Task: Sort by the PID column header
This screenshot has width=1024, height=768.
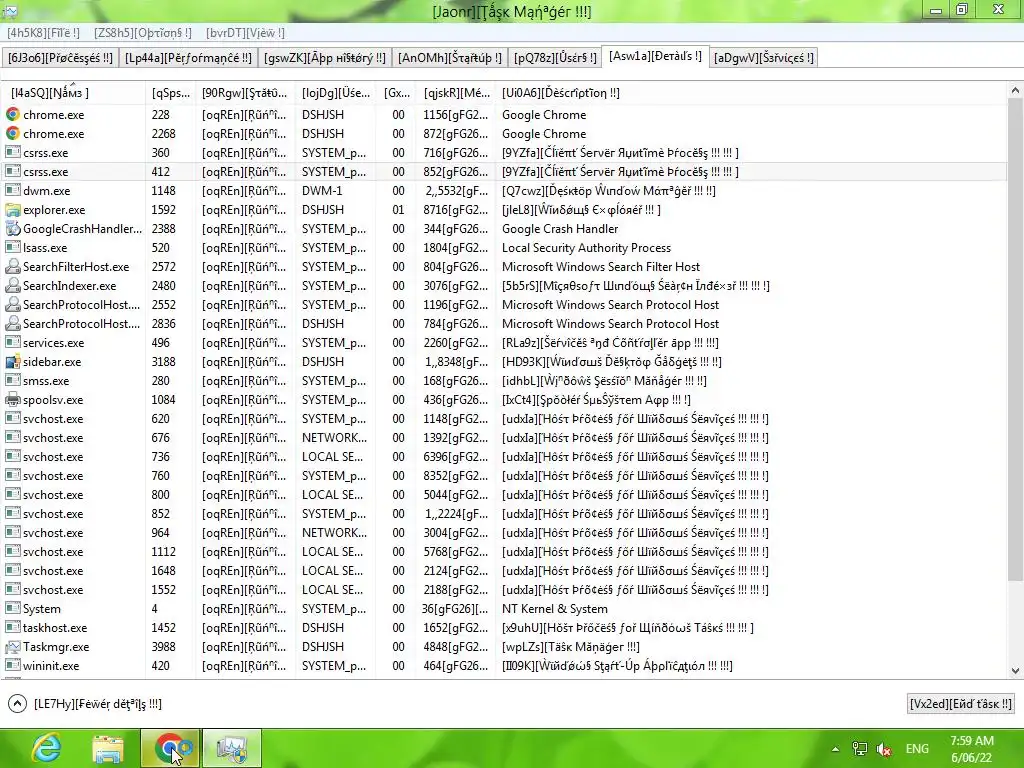Action: tap(170, 93)
